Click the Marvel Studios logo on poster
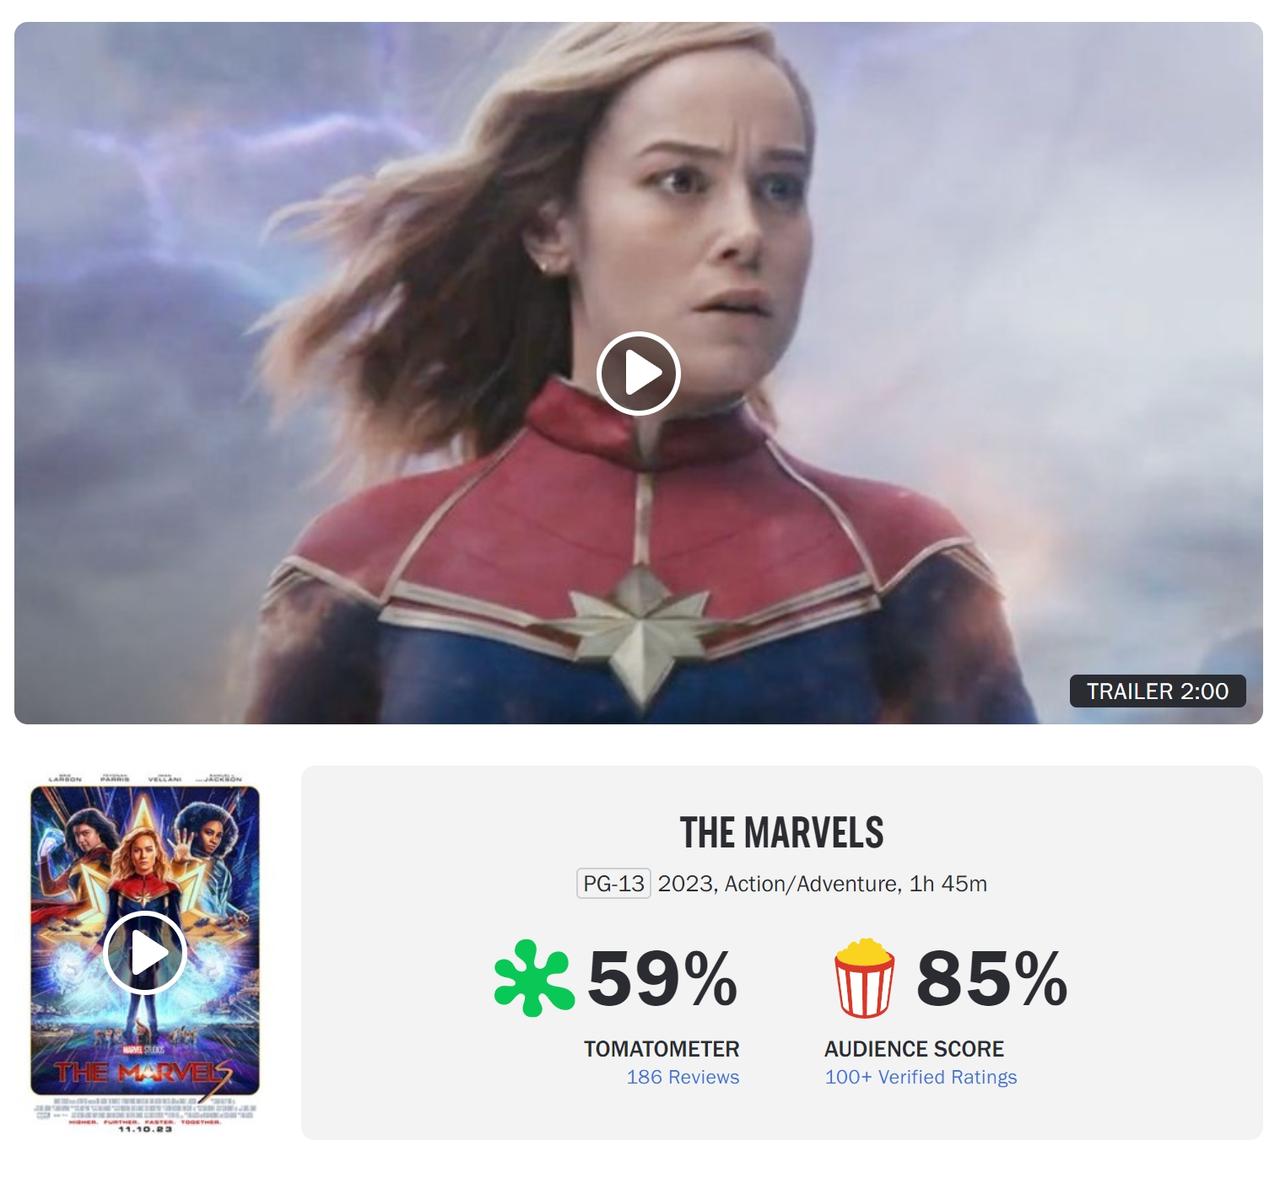 pyautogui.click(x=144, y=1049)
